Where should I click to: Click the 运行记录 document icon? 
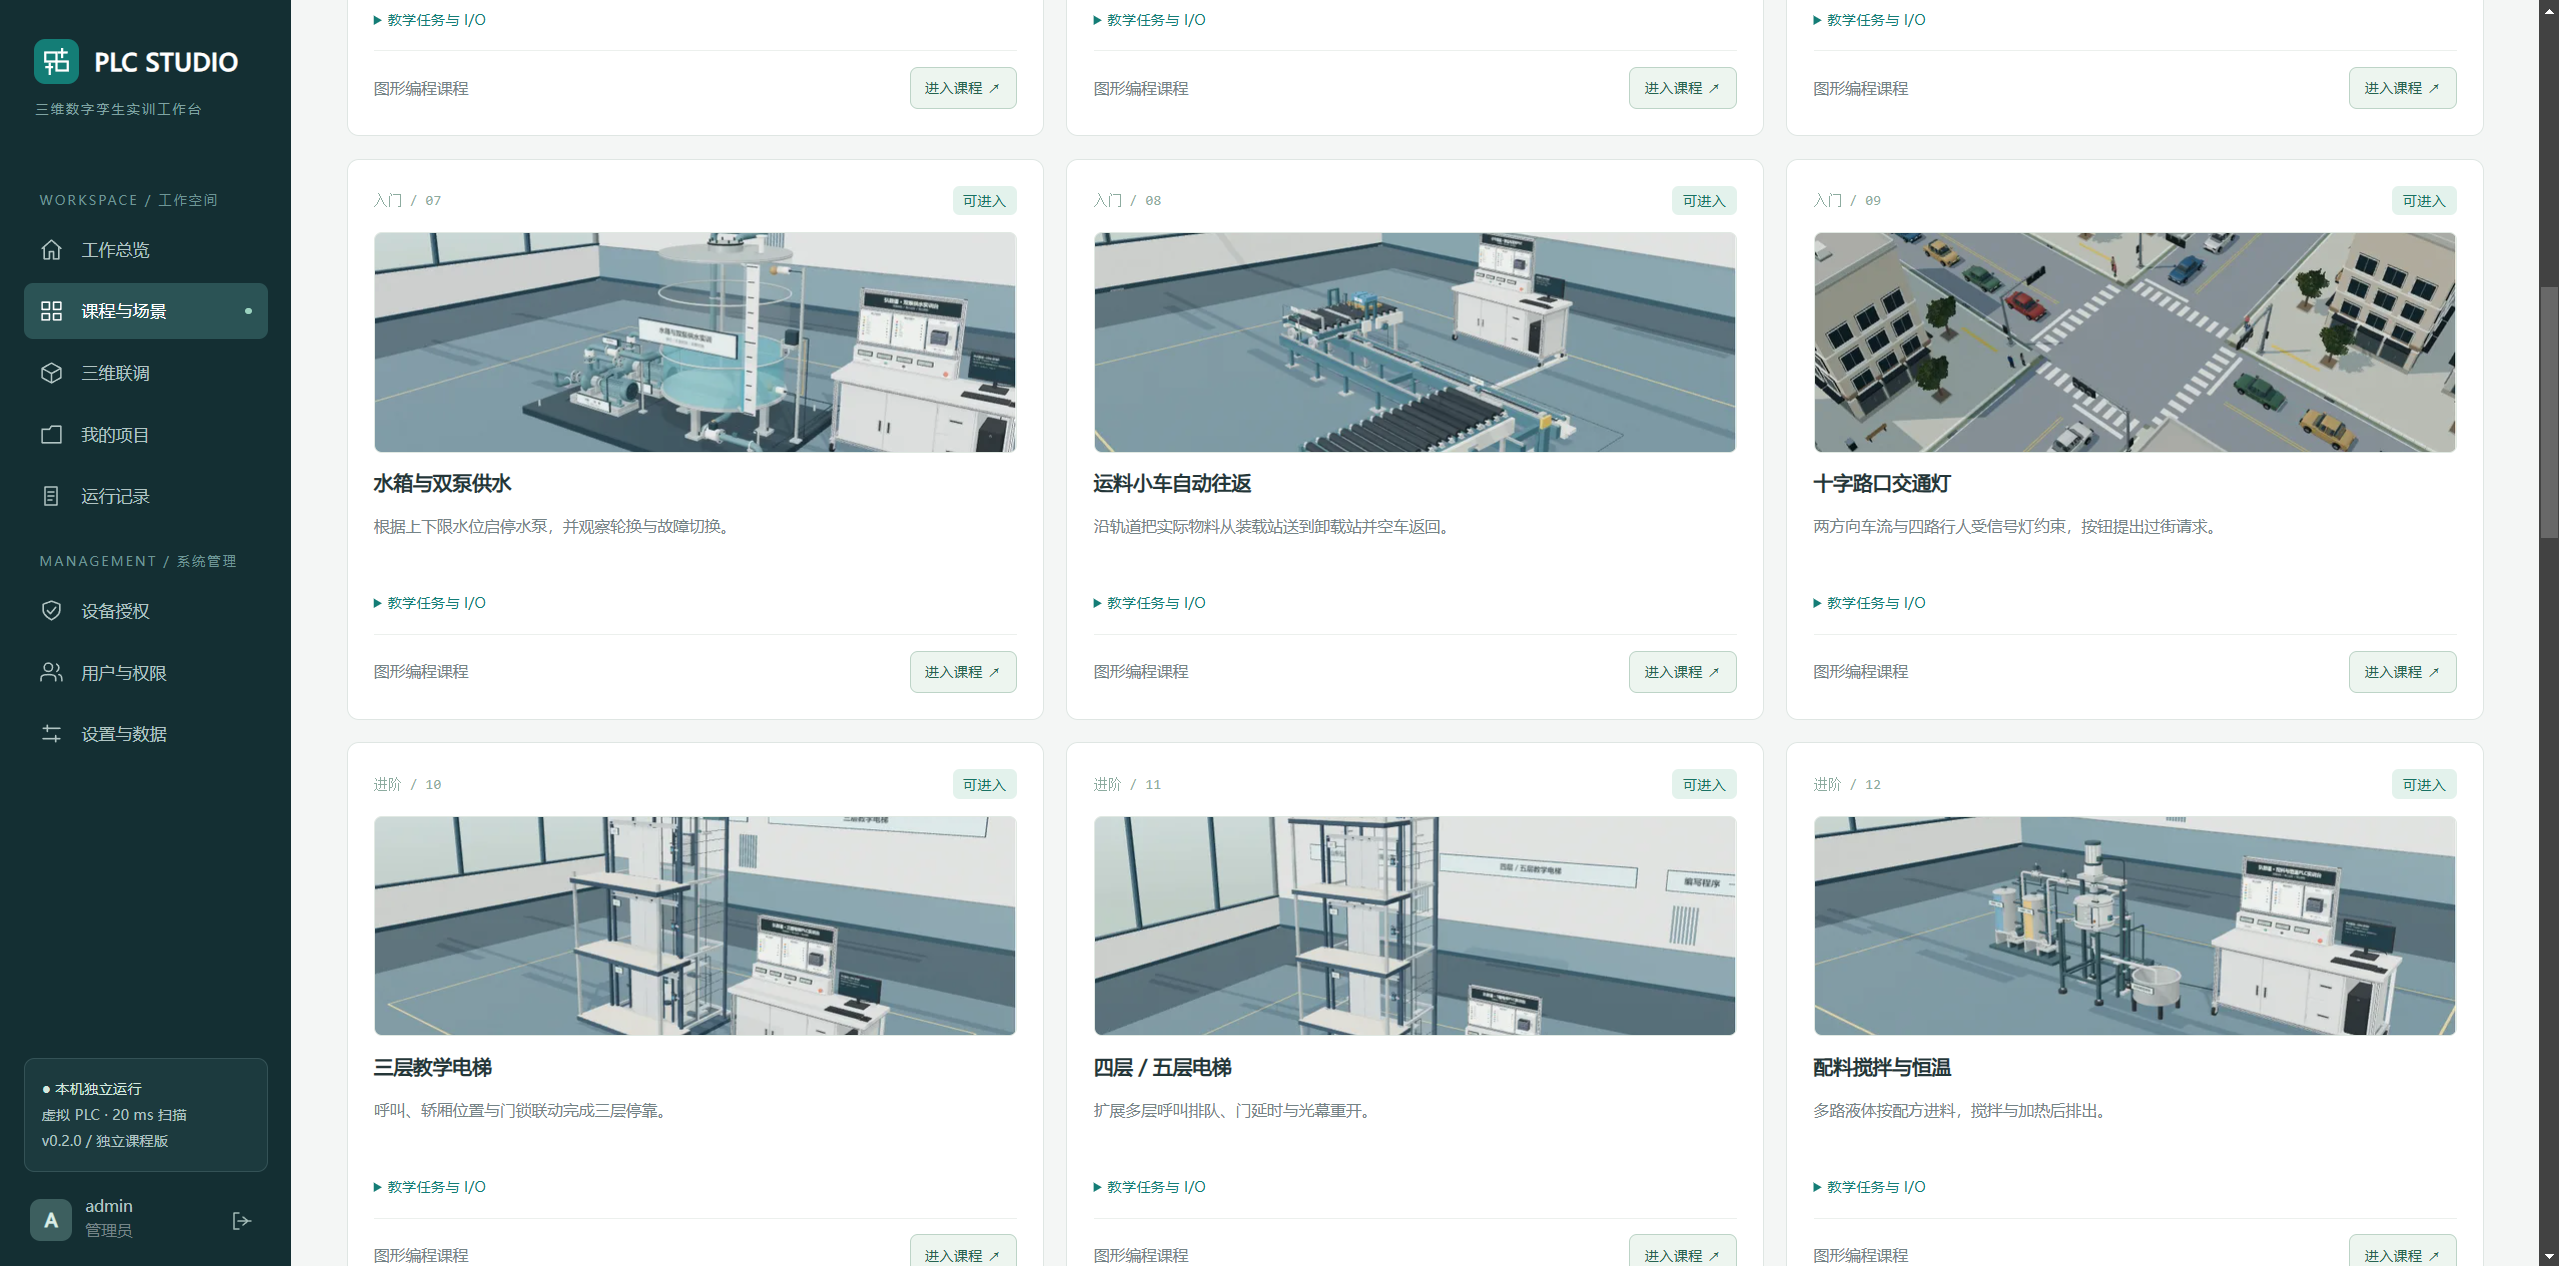point(52,496)
